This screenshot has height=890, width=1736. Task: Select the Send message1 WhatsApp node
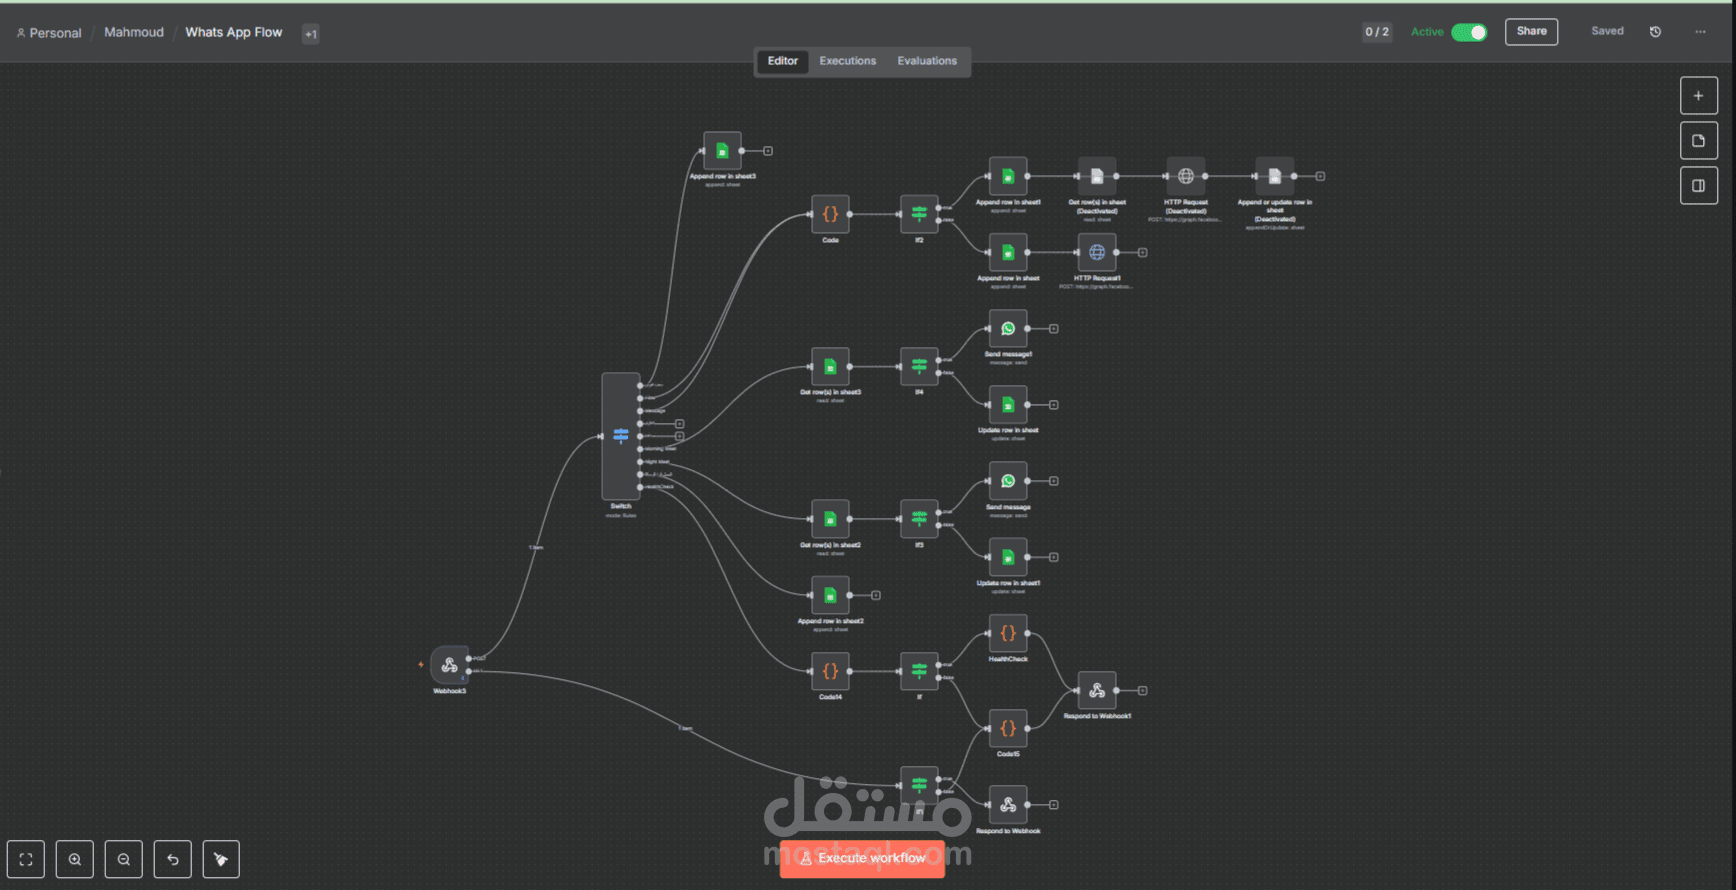point(1008,328)
